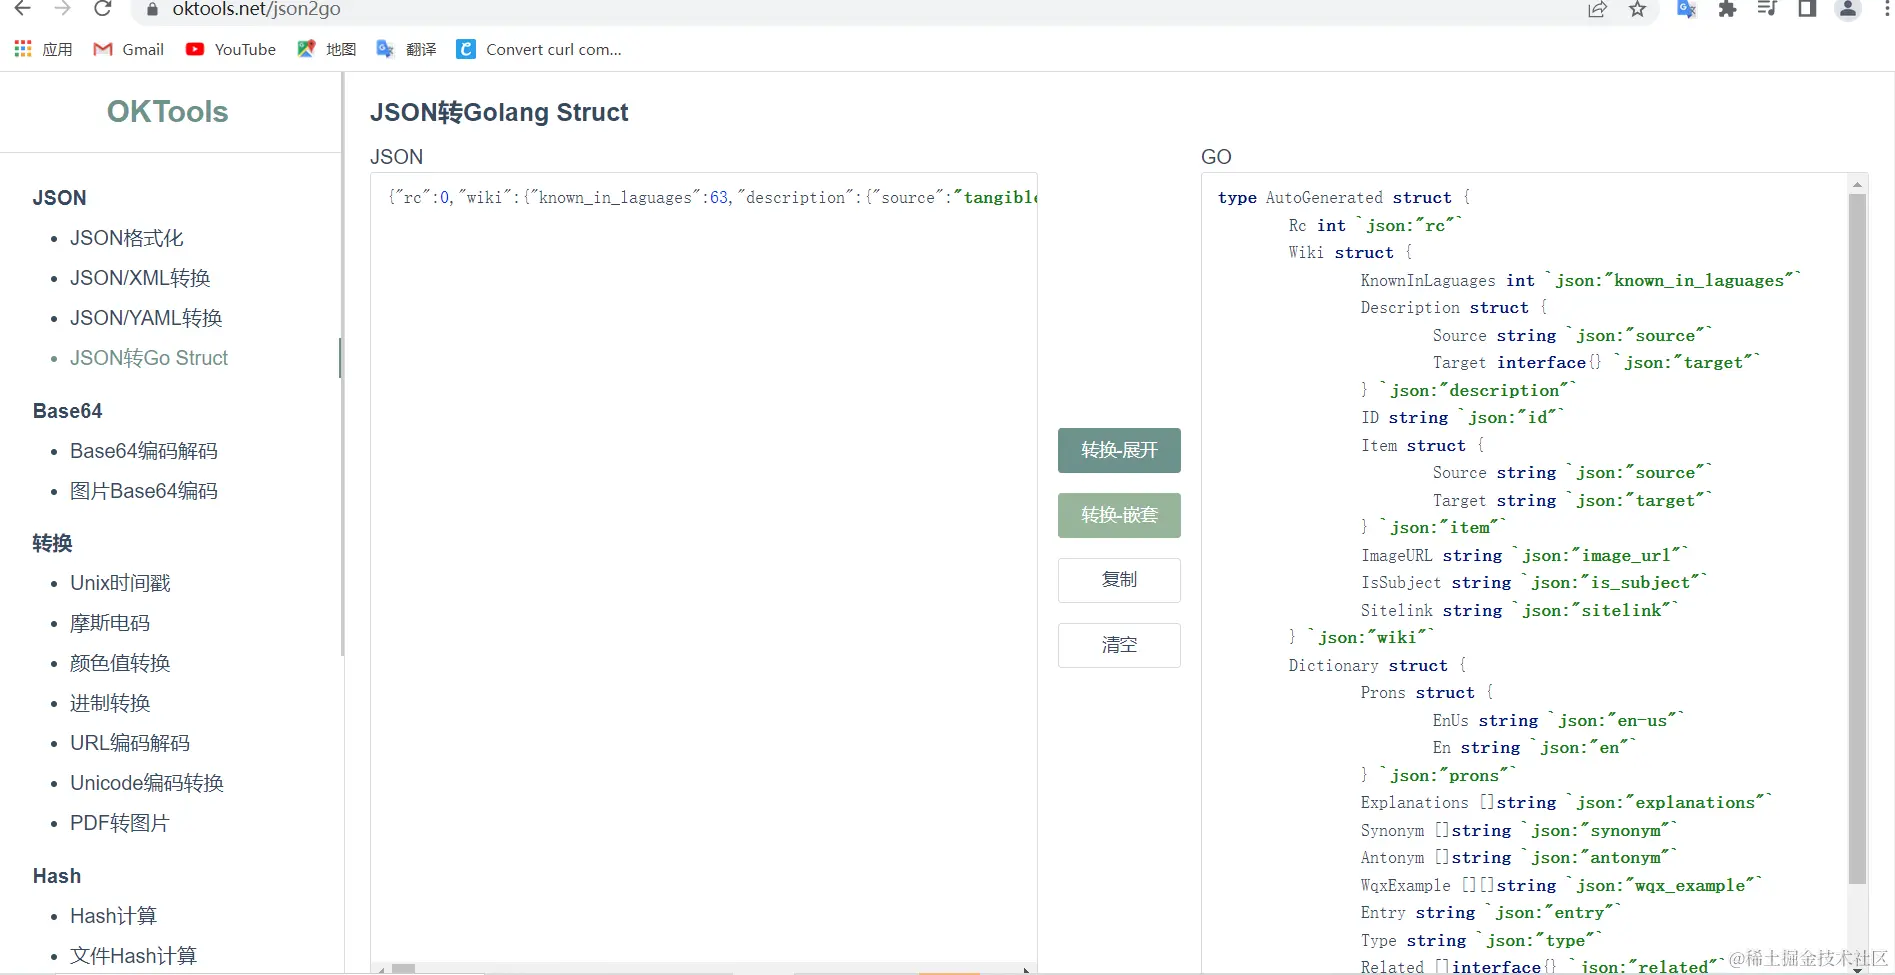Bookmark this page with the star icon
This screenshot has width=1895, height=975.
point(1637,9)
